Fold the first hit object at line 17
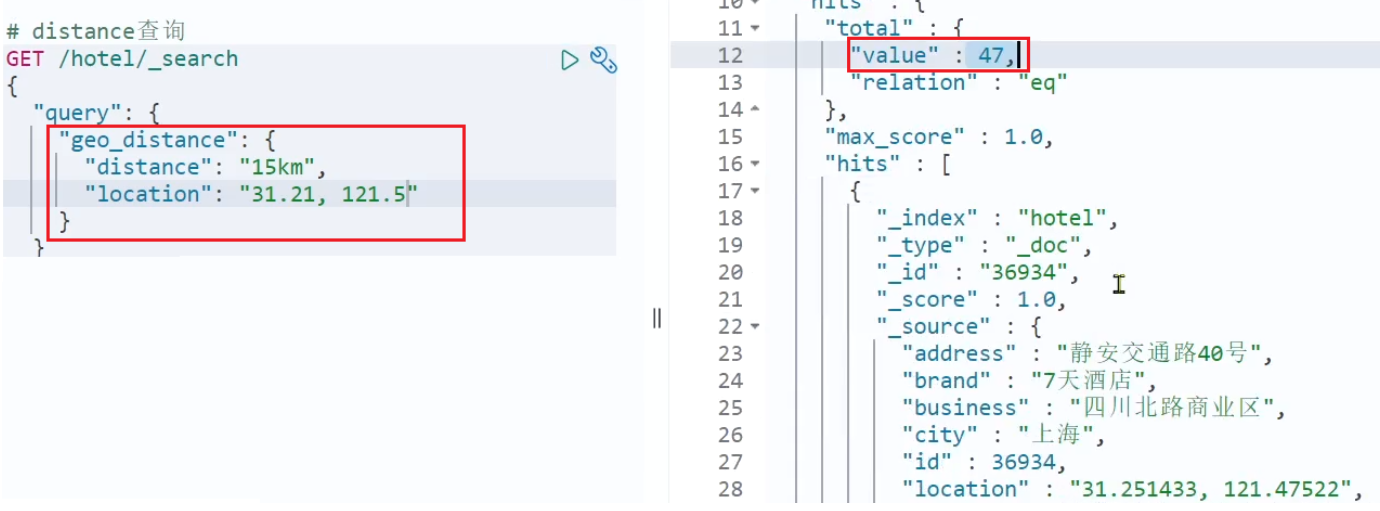1380x511 pixels. (755, 190)
